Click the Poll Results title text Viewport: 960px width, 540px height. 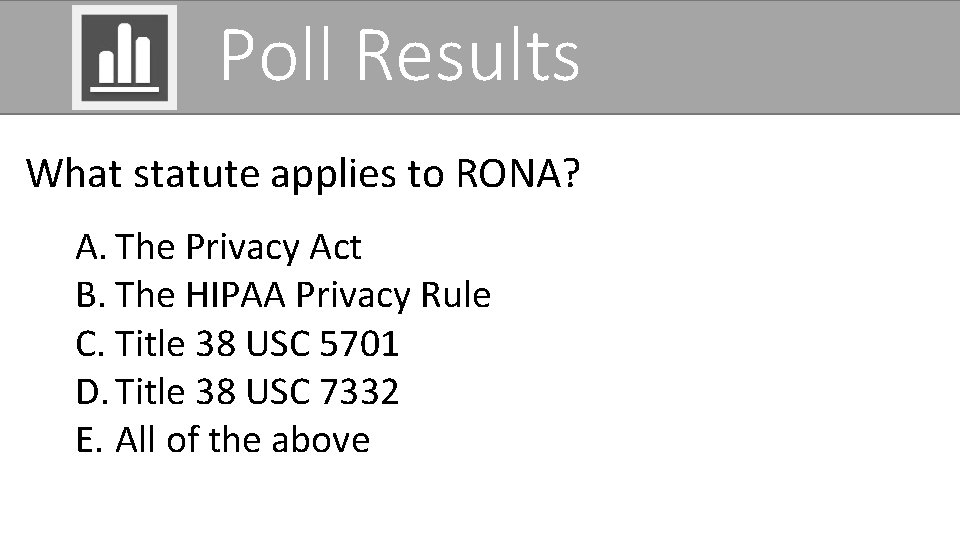click(398, 55)
